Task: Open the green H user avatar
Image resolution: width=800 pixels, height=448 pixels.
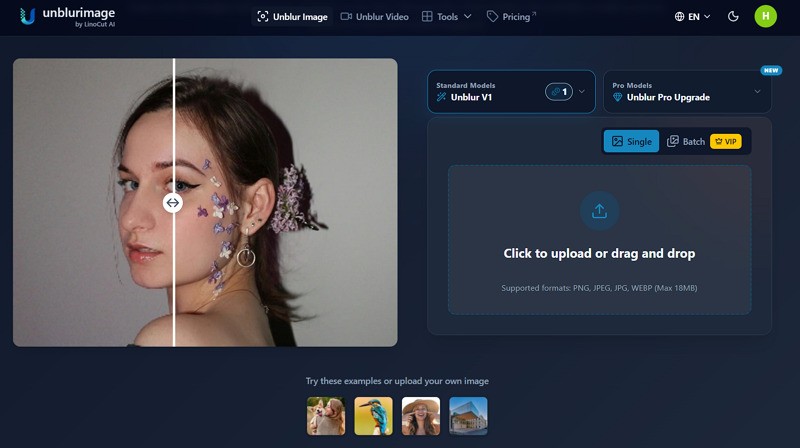Action: tap(765, 16)
